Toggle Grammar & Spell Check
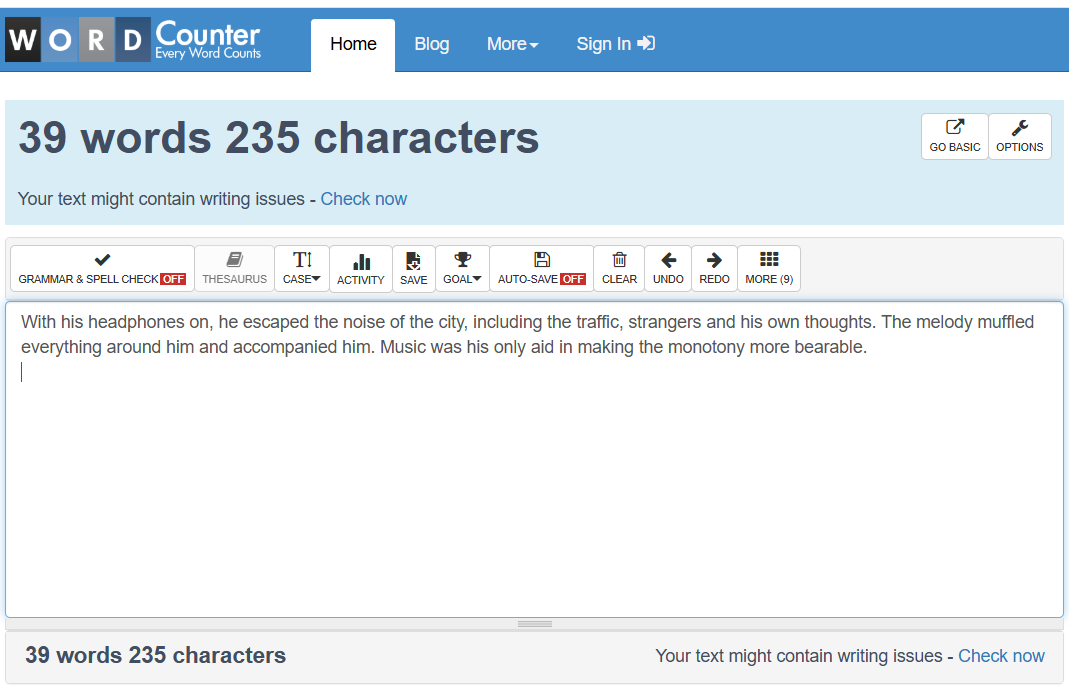Screen dimensions: 1069x687 (102, 269)
